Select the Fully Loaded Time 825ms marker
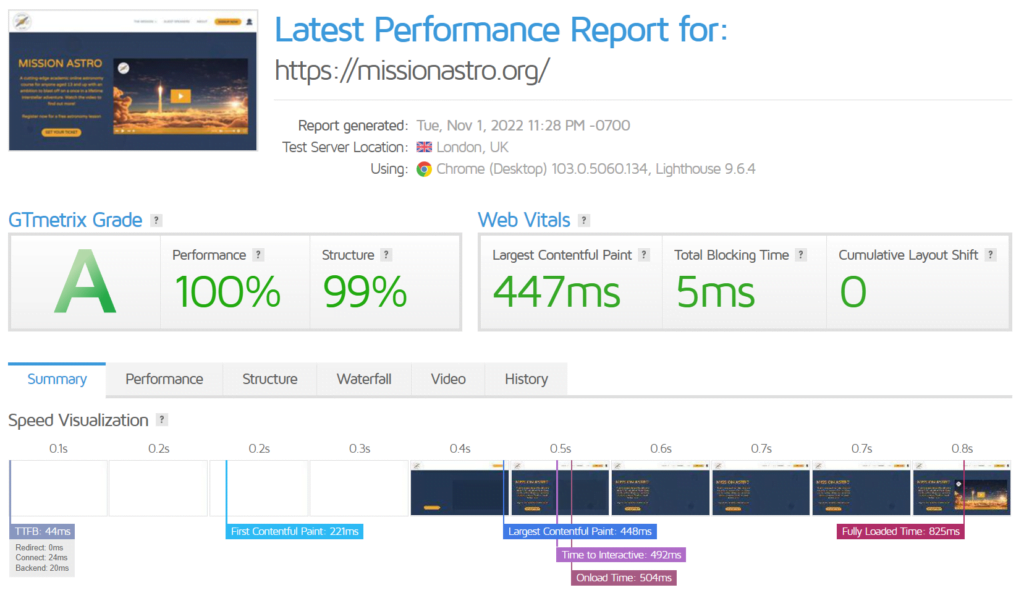 coord(901,531)
